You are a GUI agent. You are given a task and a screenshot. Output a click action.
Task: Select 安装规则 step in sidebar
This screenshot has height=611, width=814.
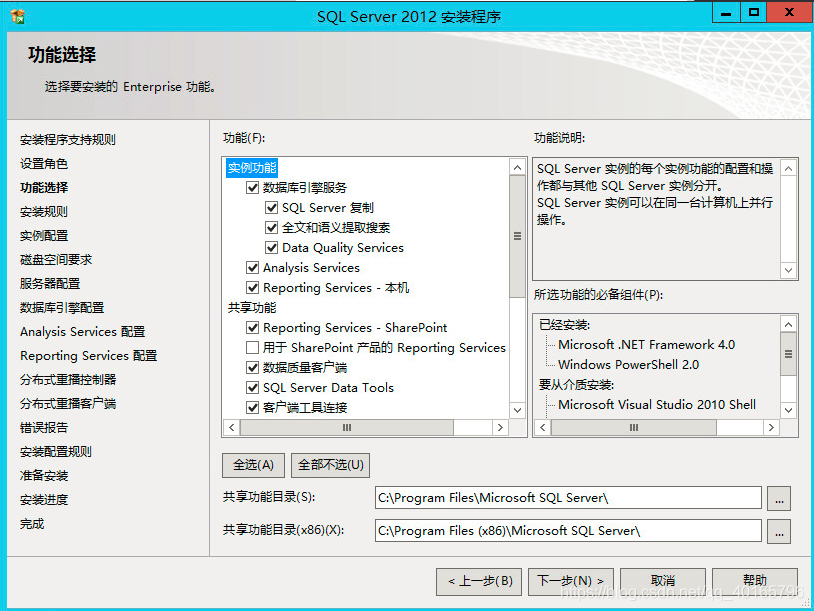[x=44, y=212]
